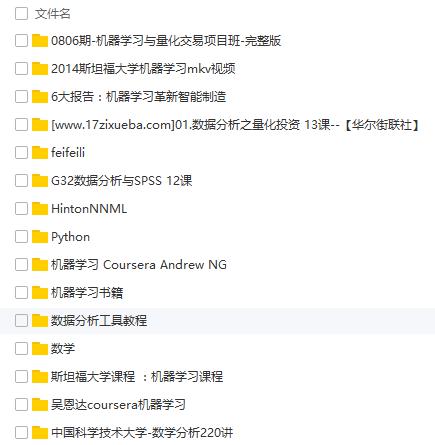Tick checkbox for HintonNNML folder
Viewport: 435px width, 445px height.
[x=21, y=209]
